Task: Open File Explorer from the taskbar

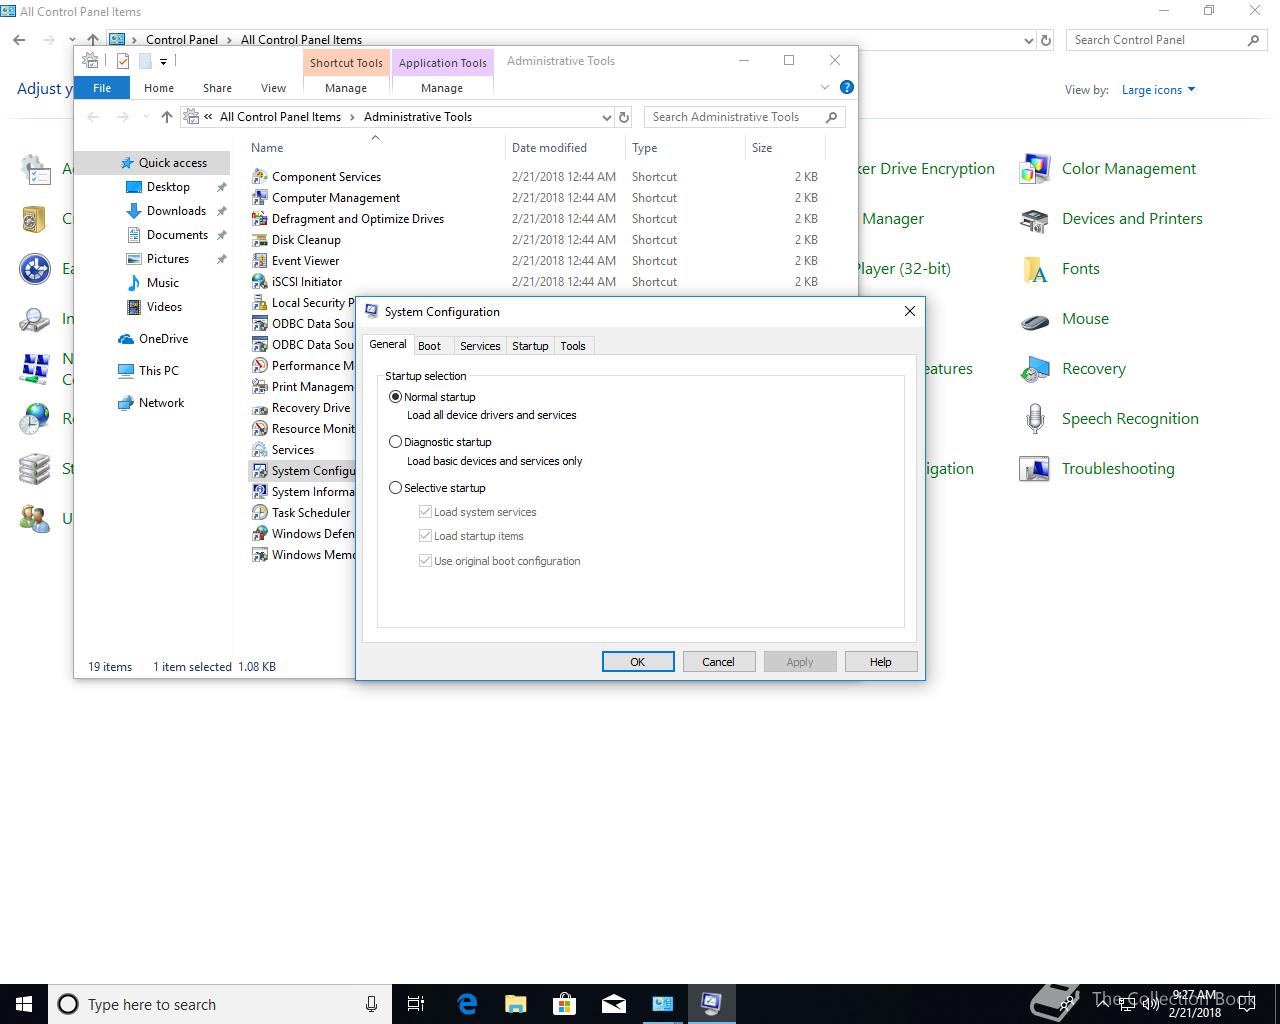Action: 515,1004
